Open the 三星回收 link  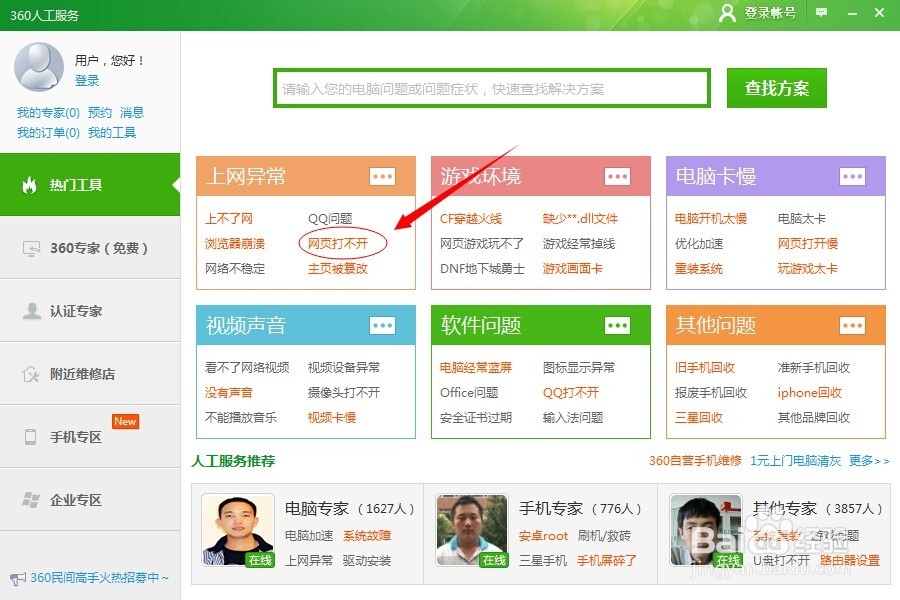coord(699,417)
